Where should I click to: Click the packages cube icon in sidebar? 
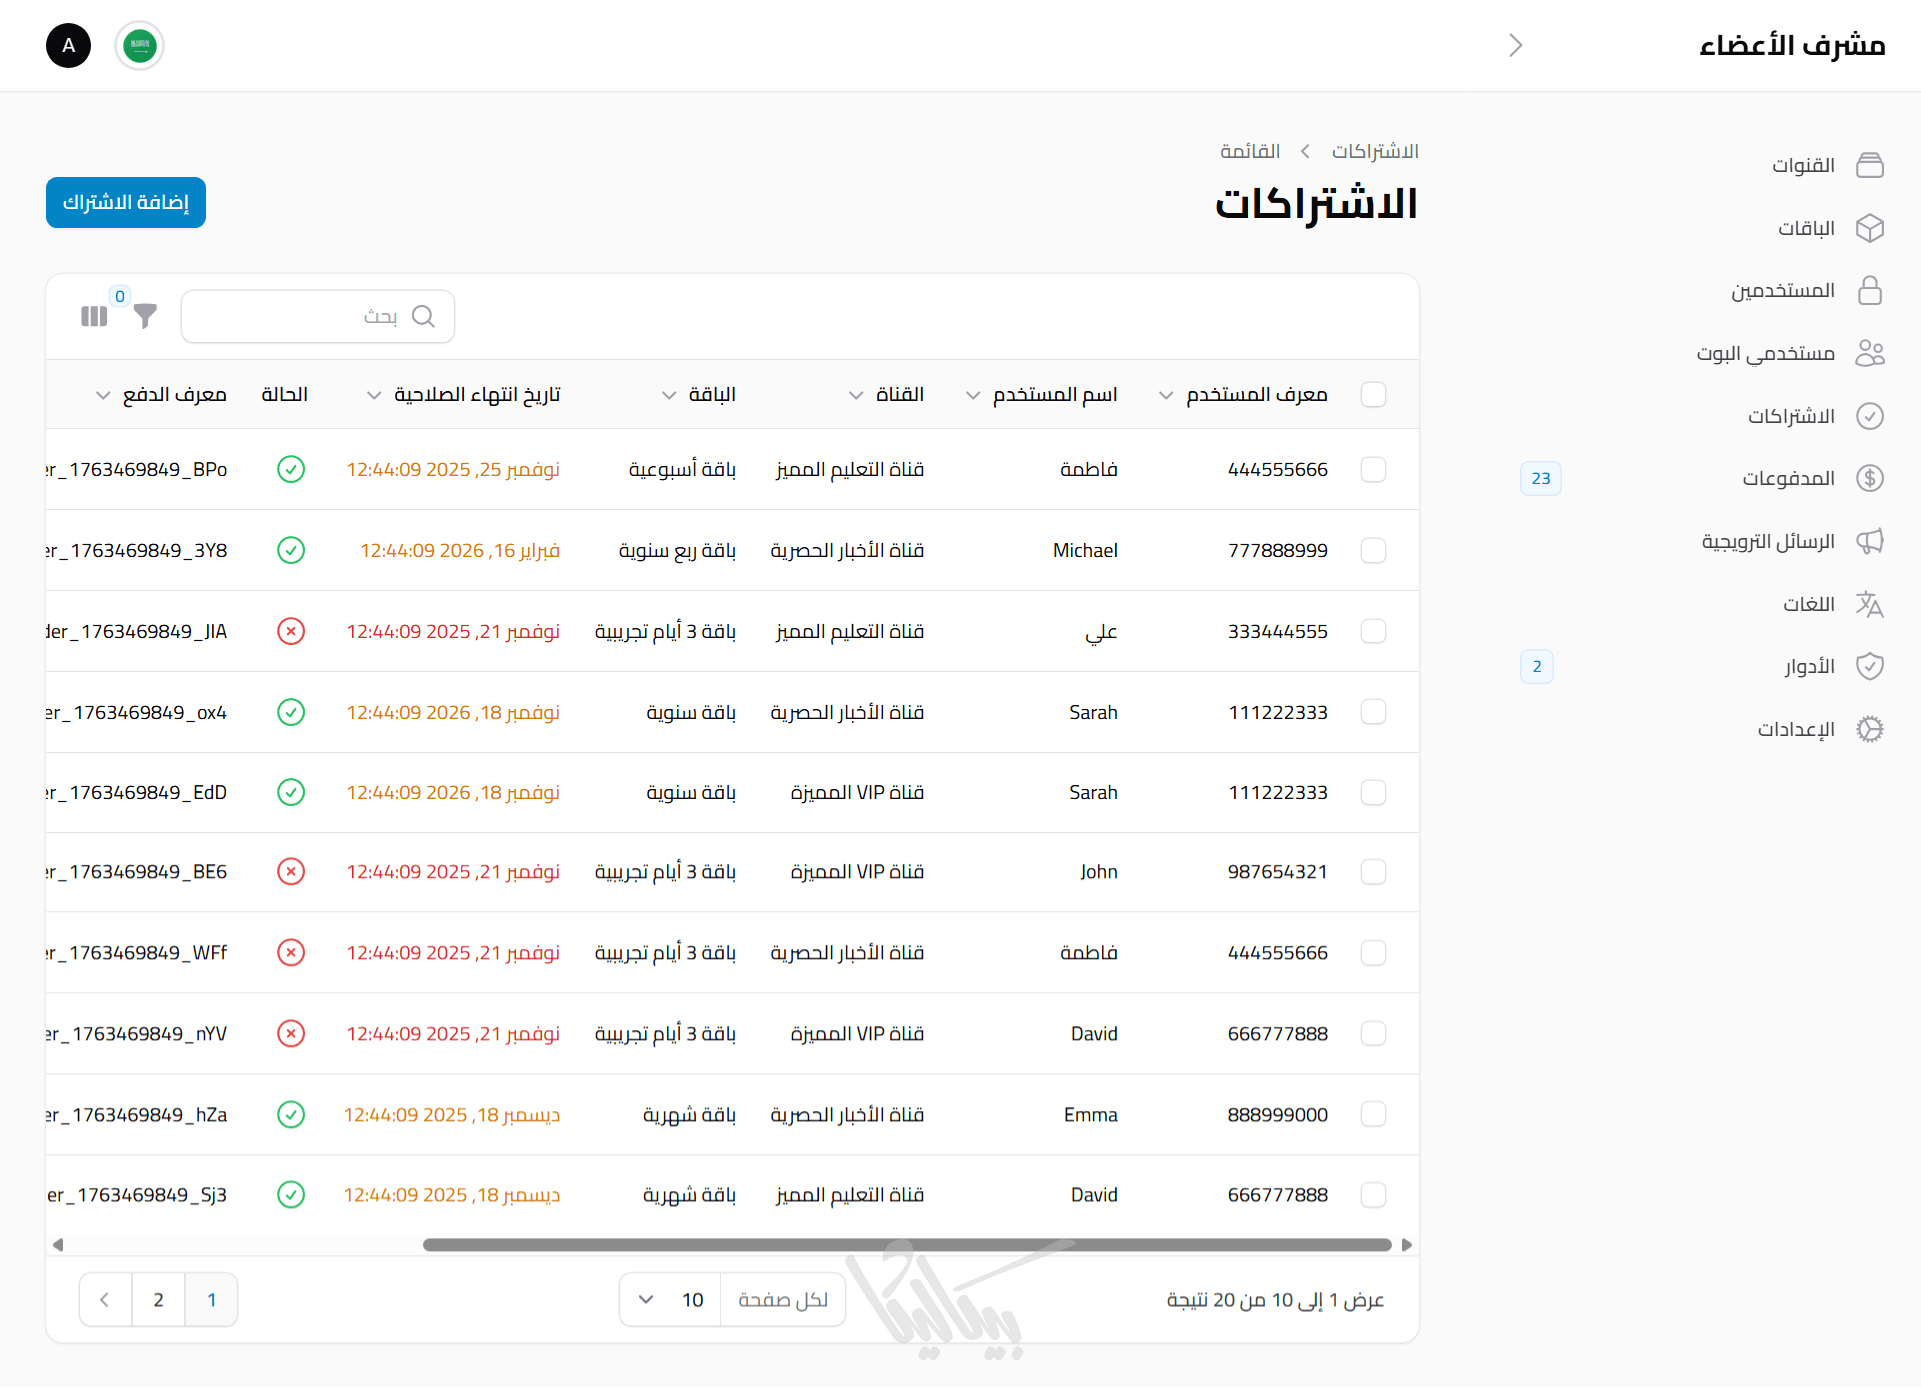pos(1869,228)
